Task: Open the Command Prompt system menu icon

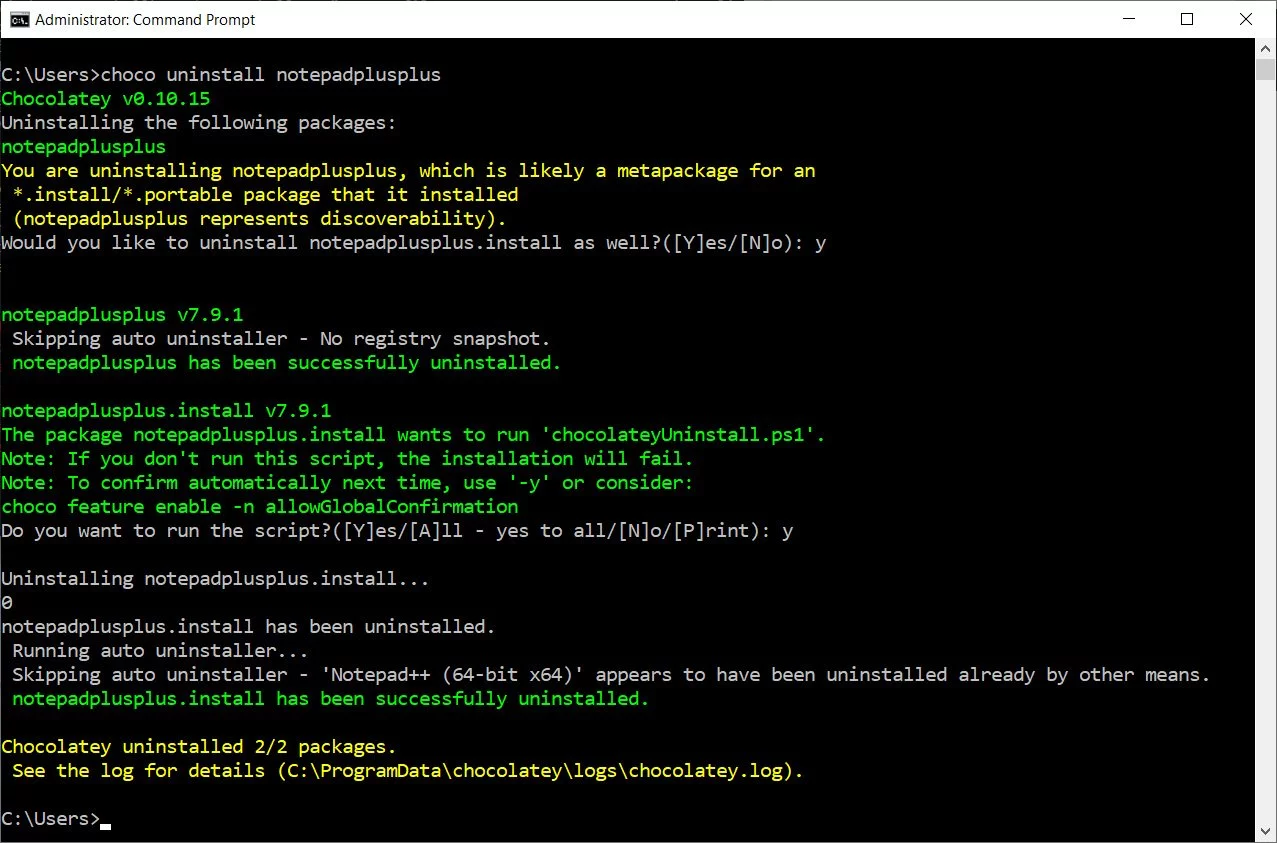Action: [19, 19]
